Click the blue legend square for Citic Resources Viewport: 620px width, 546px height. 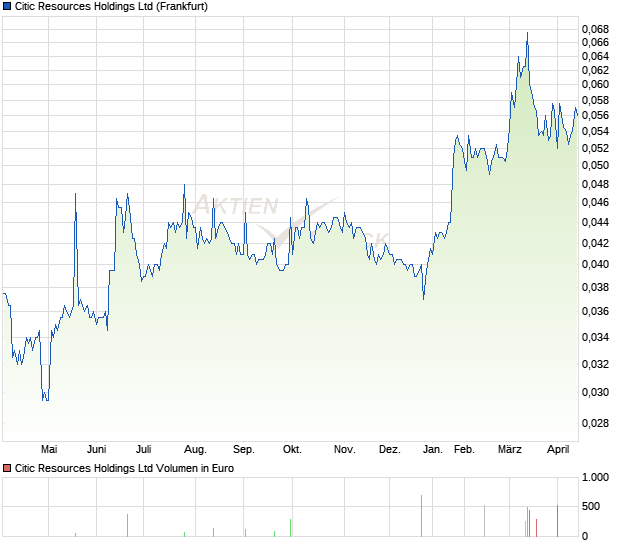click(x=7, y=6)
